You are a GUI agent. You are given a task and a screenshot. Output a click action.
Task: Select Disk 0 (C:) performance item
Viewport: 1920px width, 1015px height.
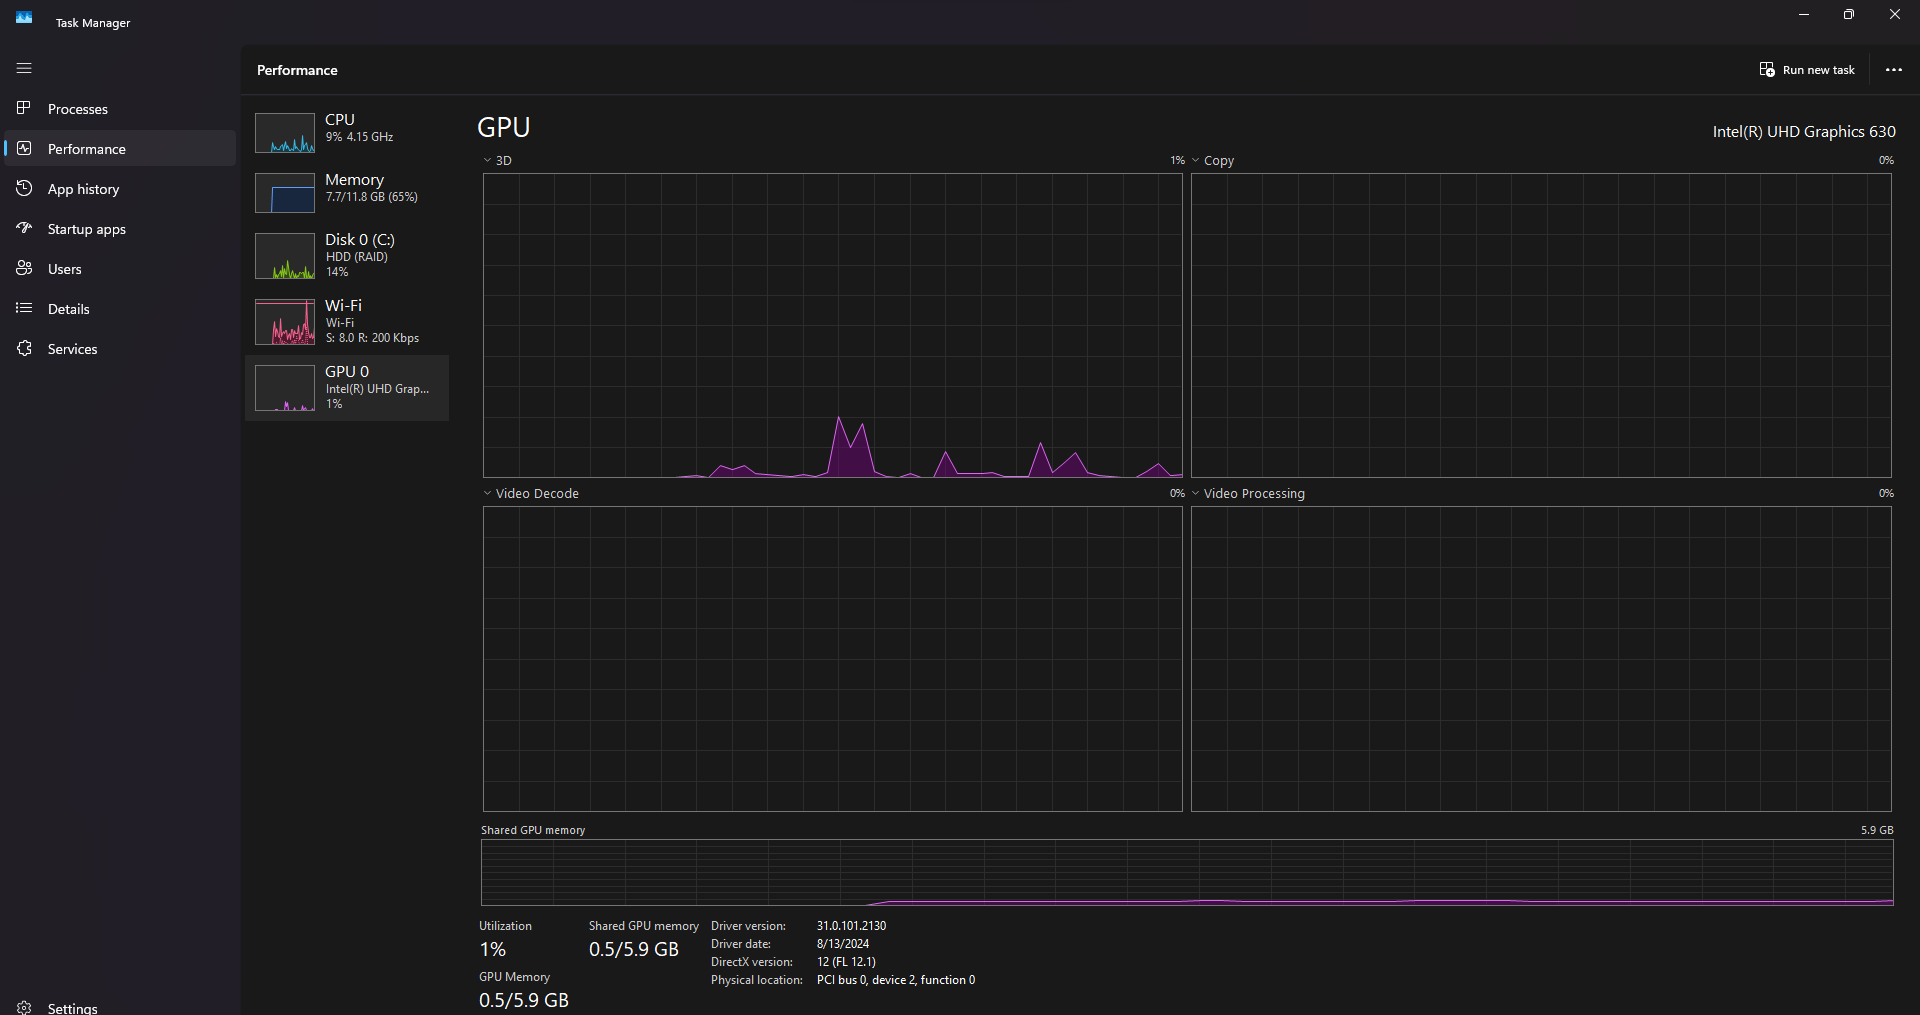(347, 256)
